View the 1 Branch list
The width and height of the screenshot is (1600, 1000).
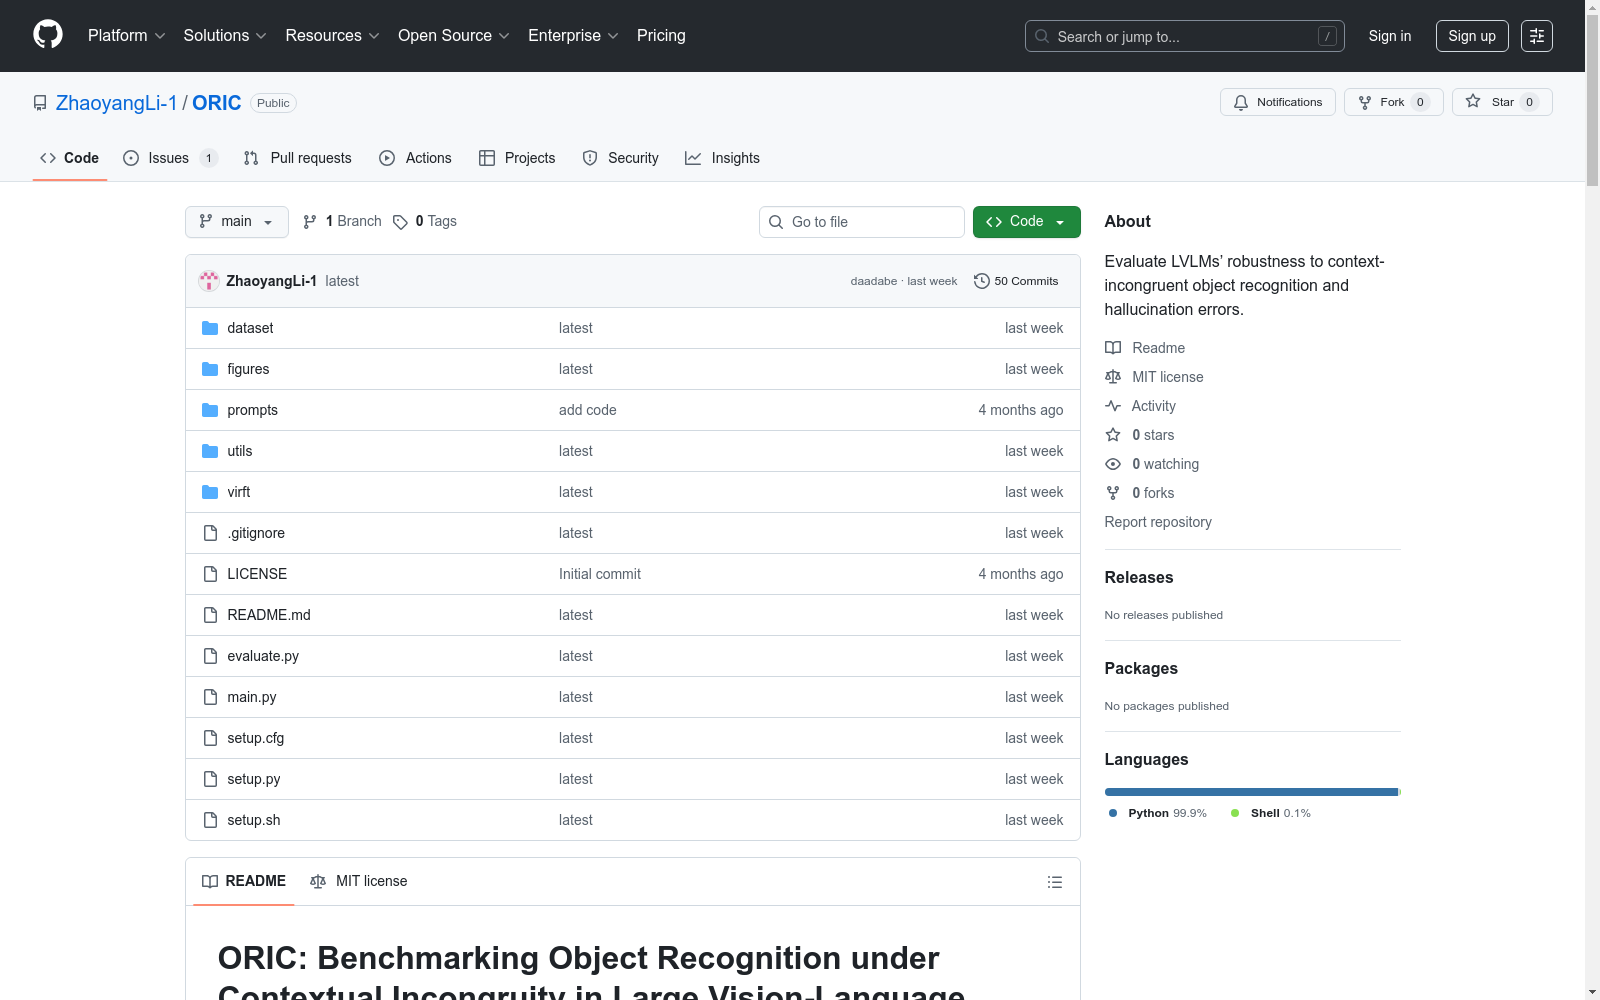(342, 222)
